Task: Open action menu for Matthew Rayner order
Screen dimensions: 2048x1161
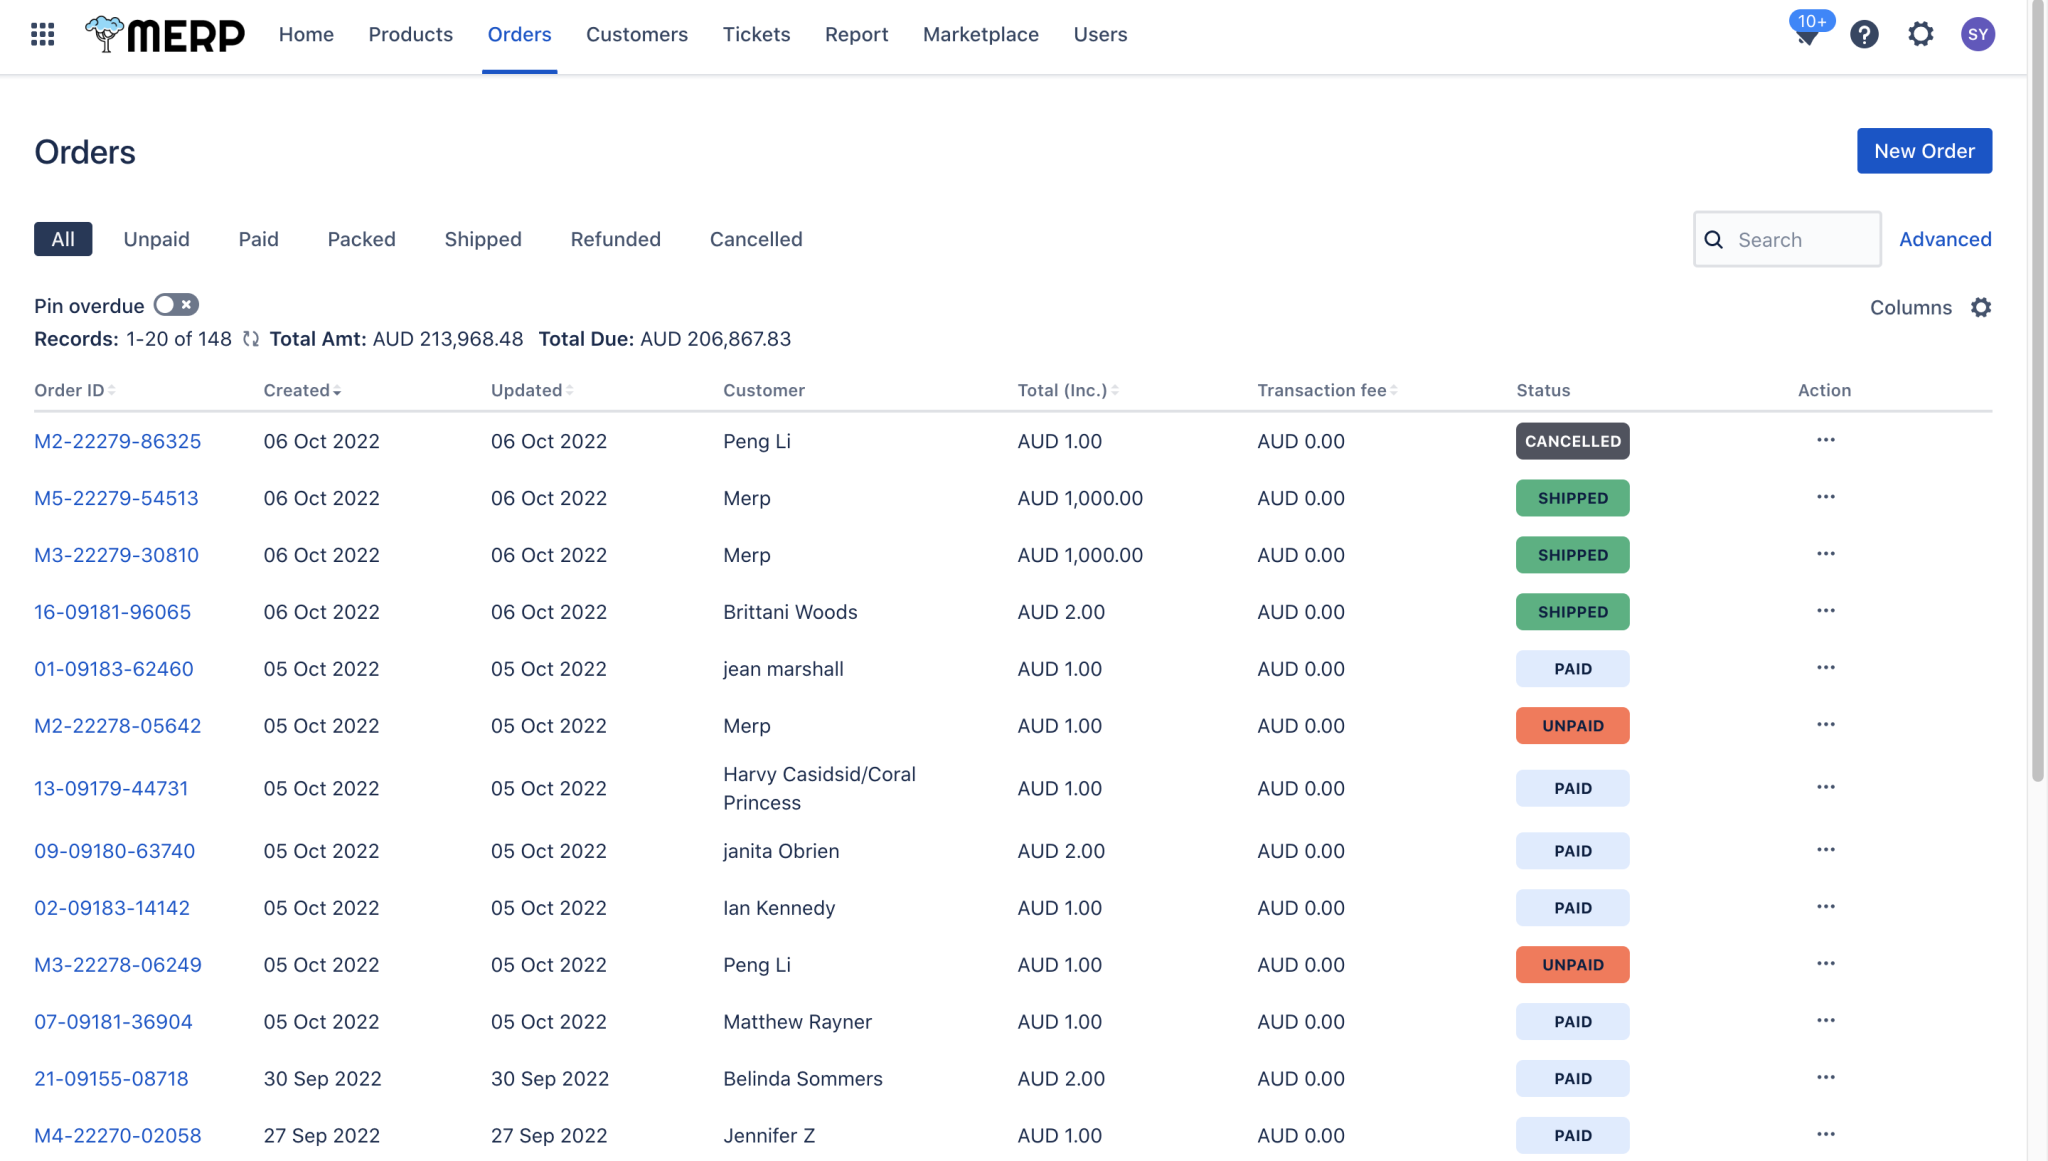Action: click(1826, 1021)
